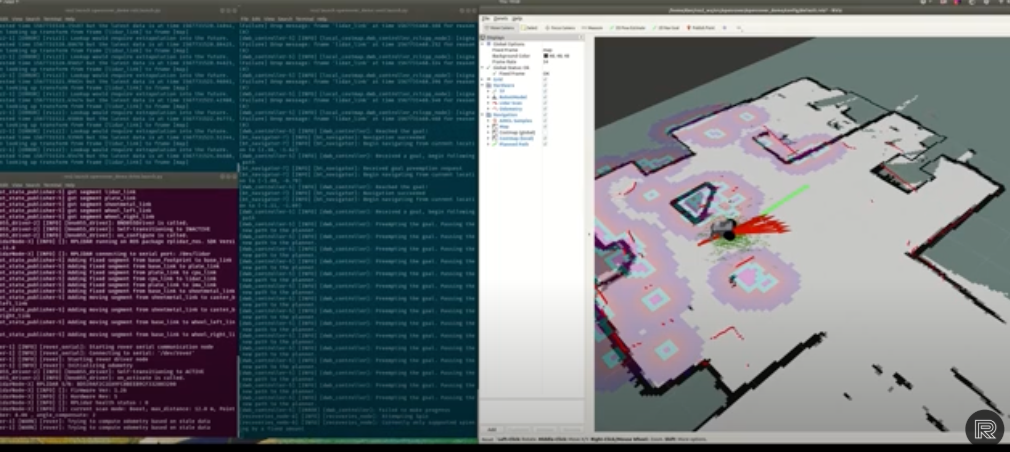
Task: Collapse the Global Status tree node
Action: point(482,68)
